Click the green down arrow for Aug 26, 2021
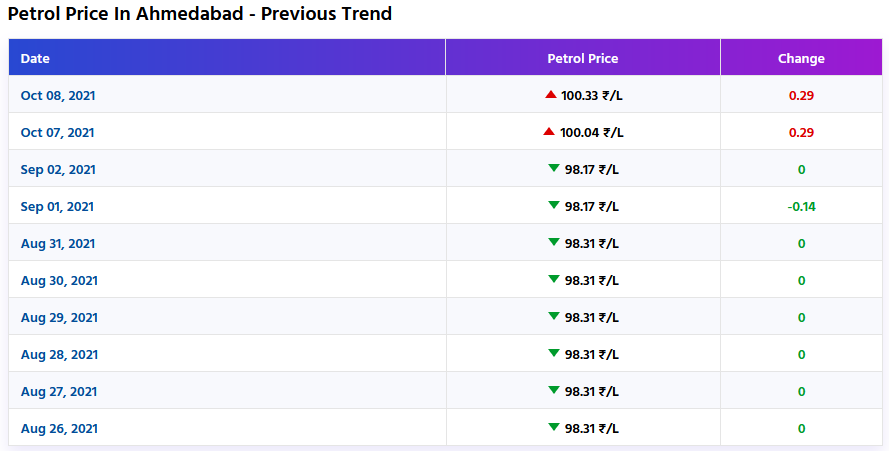 click(x=553, y=427)
